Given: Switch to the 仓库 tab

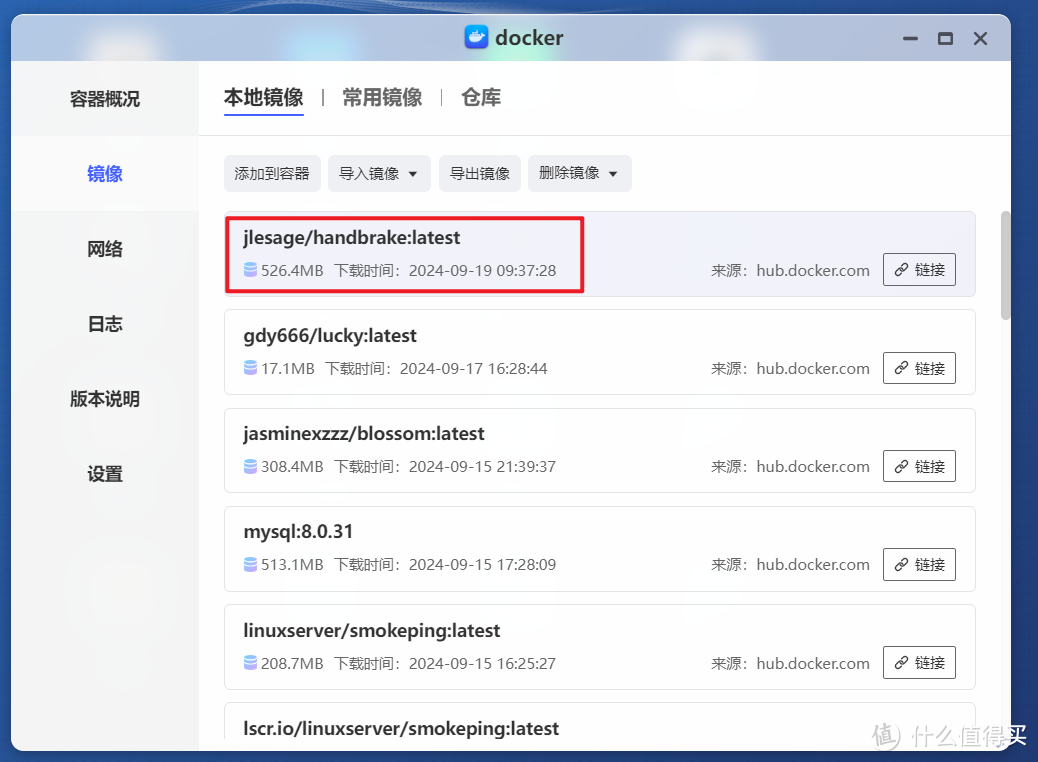Looking at the screenshot, I should pyautogui.click(x=480, y=98).
